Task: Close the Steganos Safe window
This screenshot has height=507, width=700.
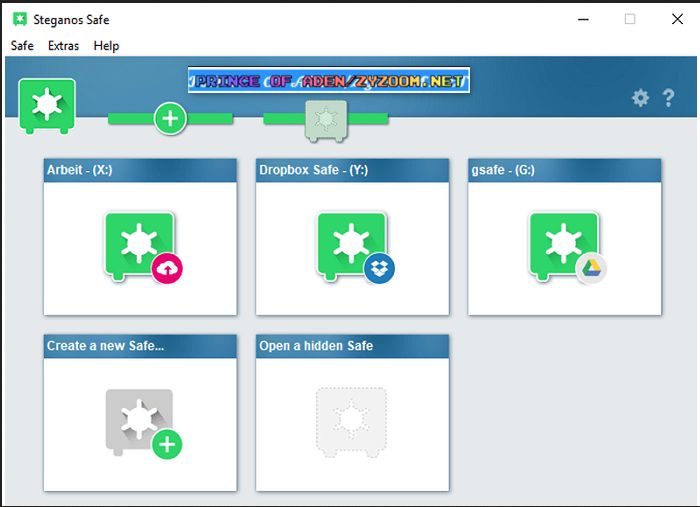Action: 677,19
